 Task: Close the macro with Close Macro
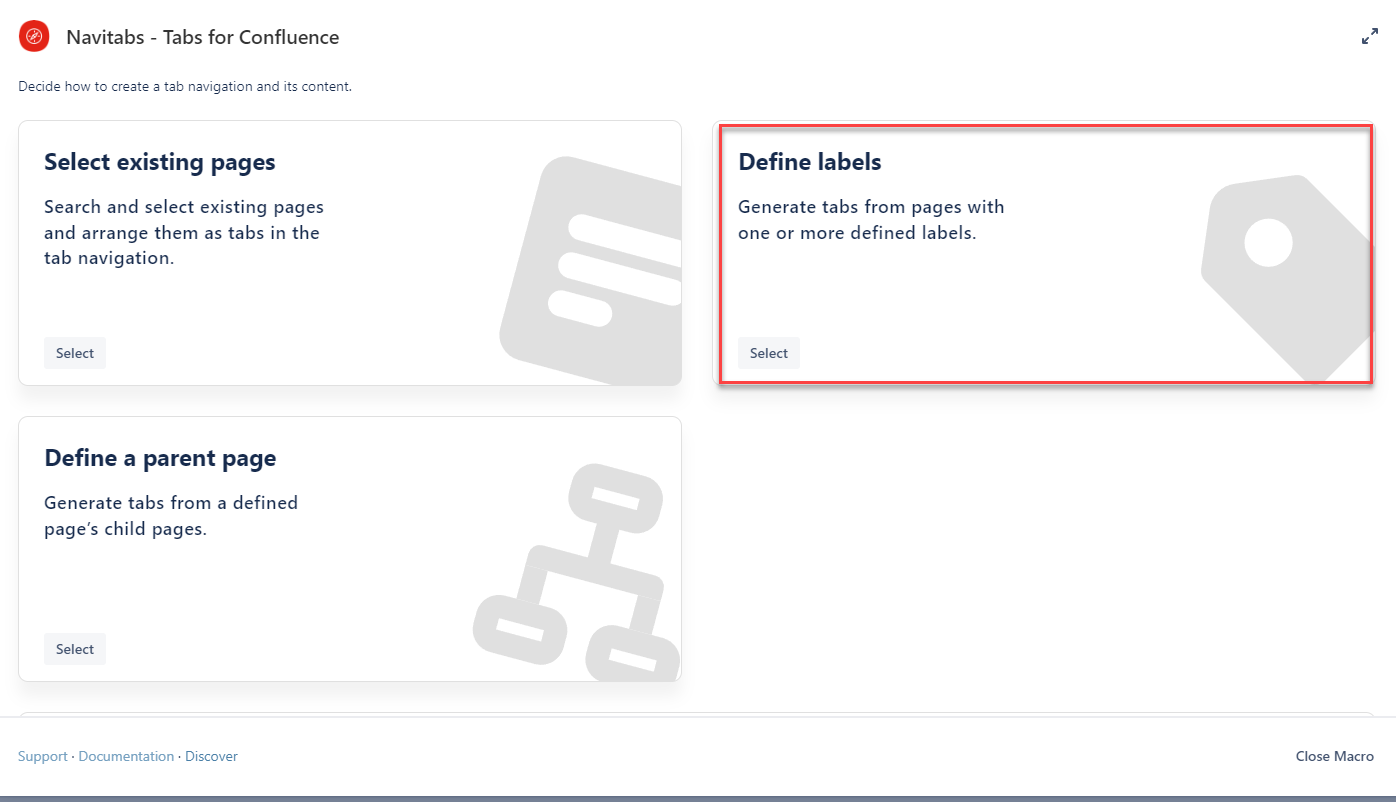click(1334, 756)
